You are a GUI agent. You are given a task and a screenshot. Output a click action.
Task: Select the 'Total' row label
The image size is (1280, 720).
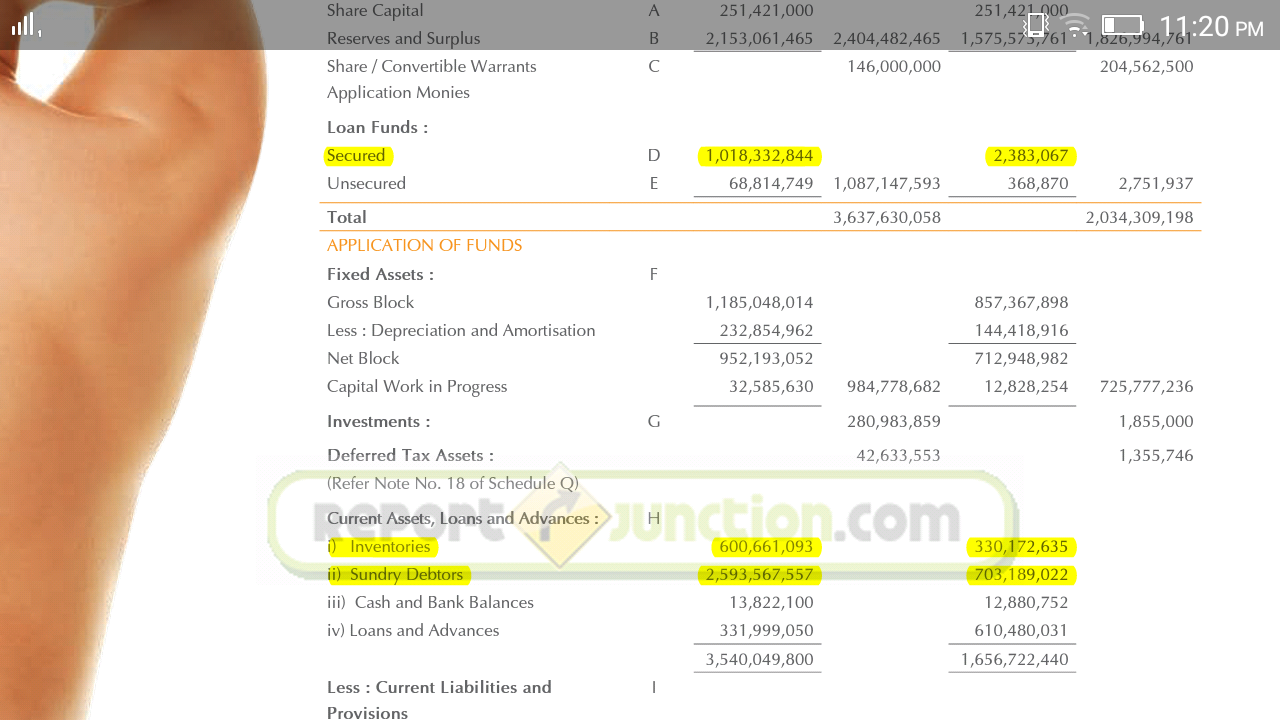347,217
